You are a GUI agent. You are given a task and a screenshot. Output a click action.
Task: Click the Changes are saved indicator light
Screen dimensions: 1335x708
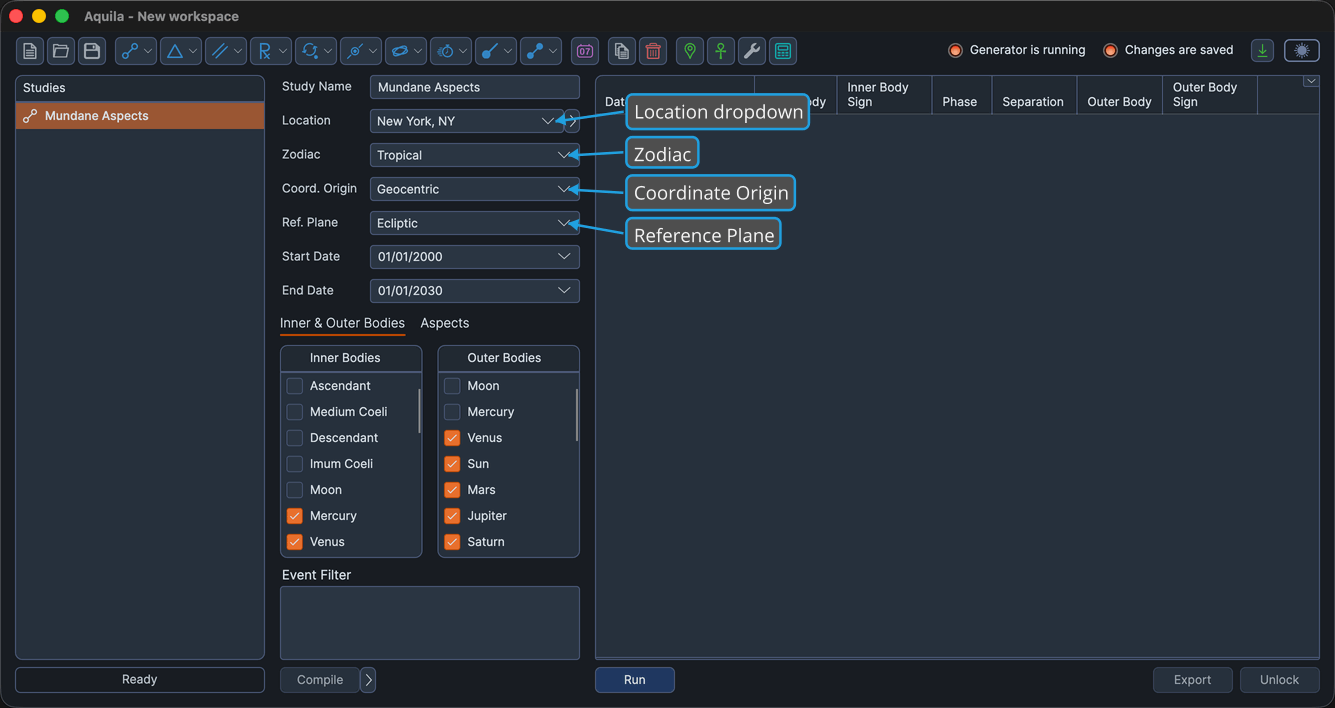[x=1110, y=50]
